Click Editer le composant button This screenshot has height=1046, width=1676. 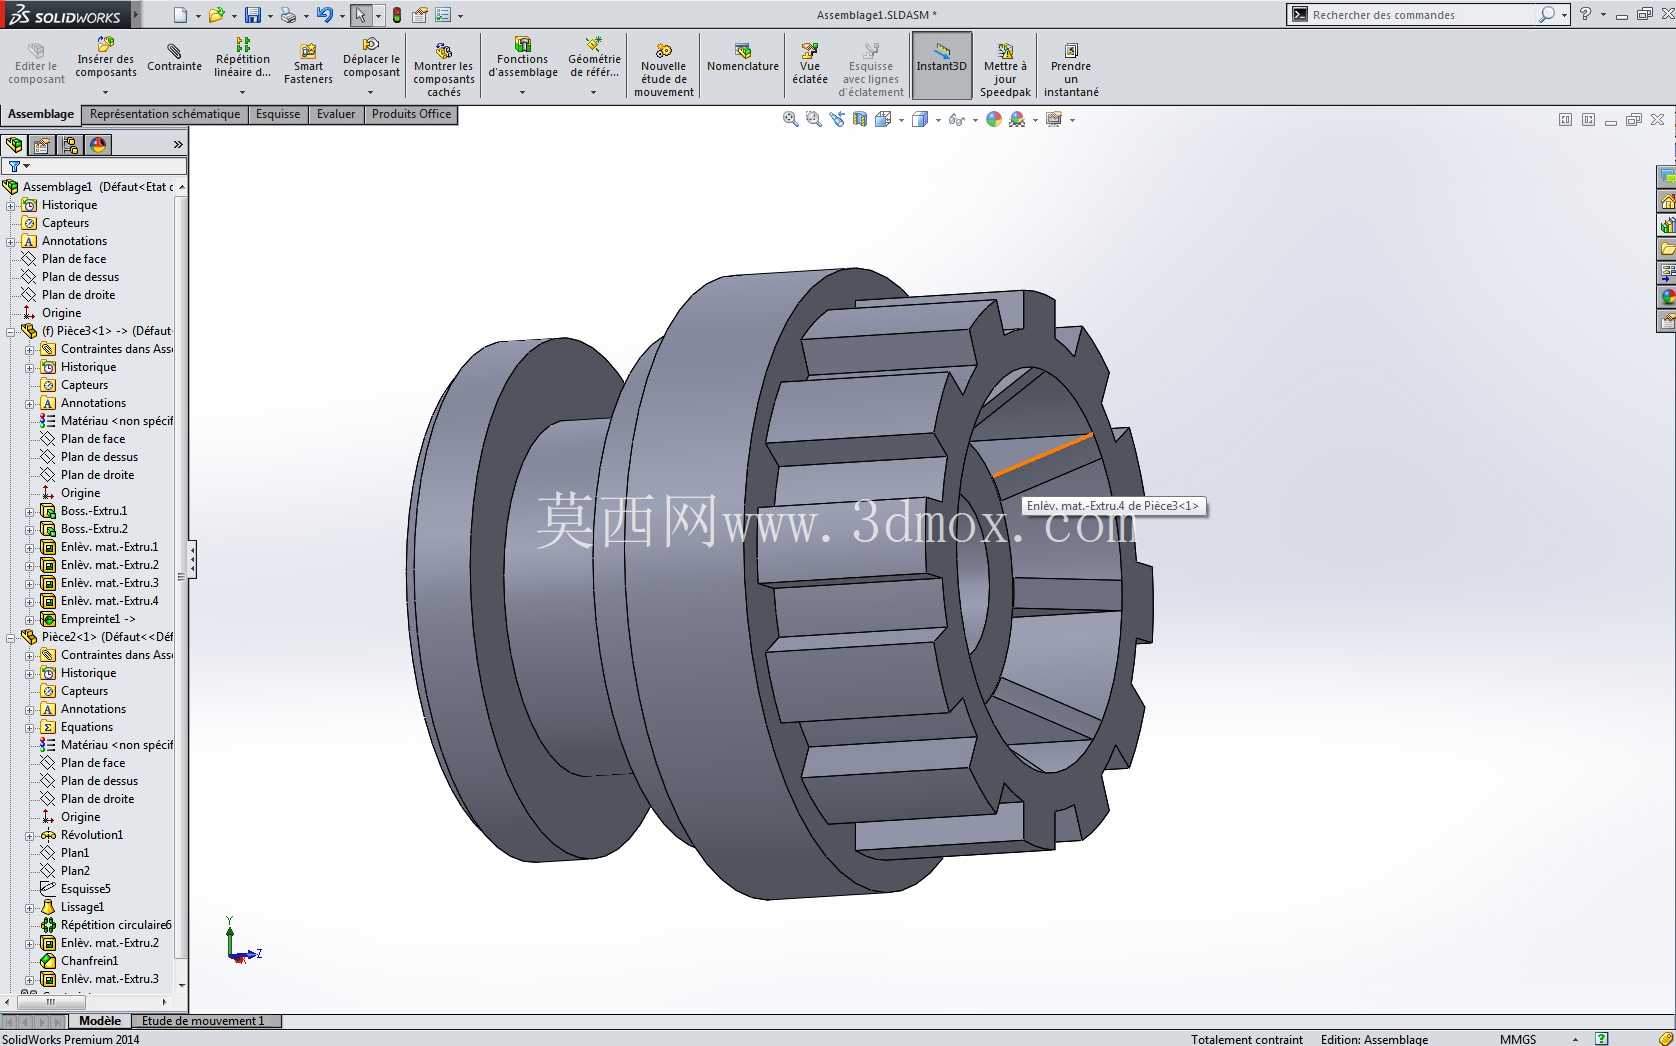[36, 64]
